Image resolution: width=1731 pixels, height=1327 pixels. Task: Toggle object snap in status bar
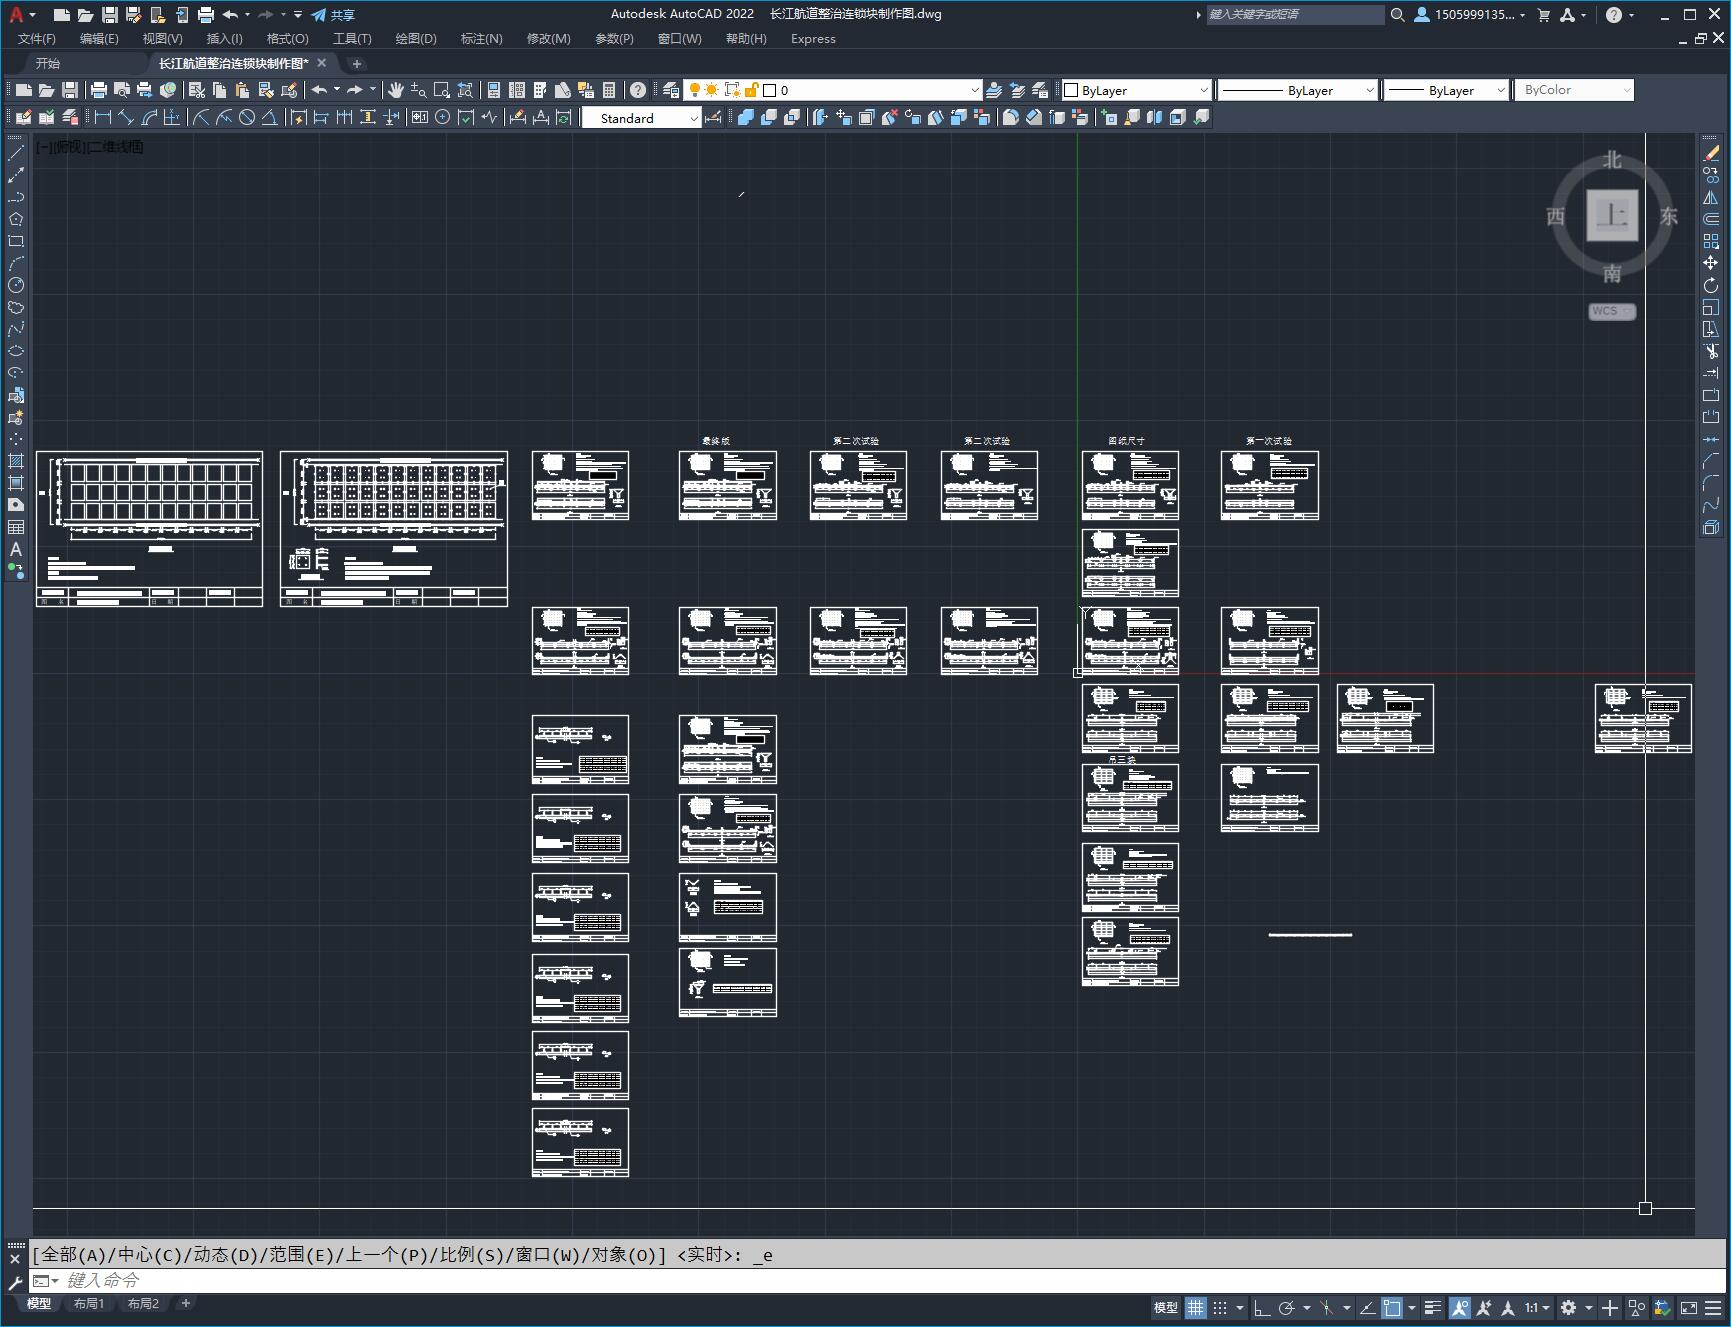(x=1392, y=1307)
